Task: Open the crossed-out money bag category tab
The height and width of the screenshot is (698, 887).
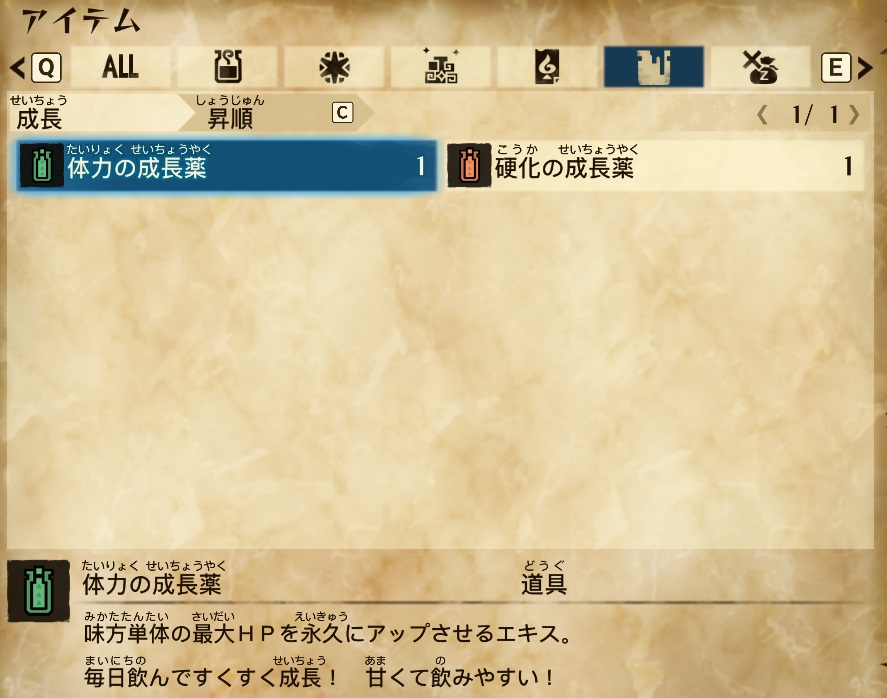Action: pyautogui.click(x=760, y=67)
